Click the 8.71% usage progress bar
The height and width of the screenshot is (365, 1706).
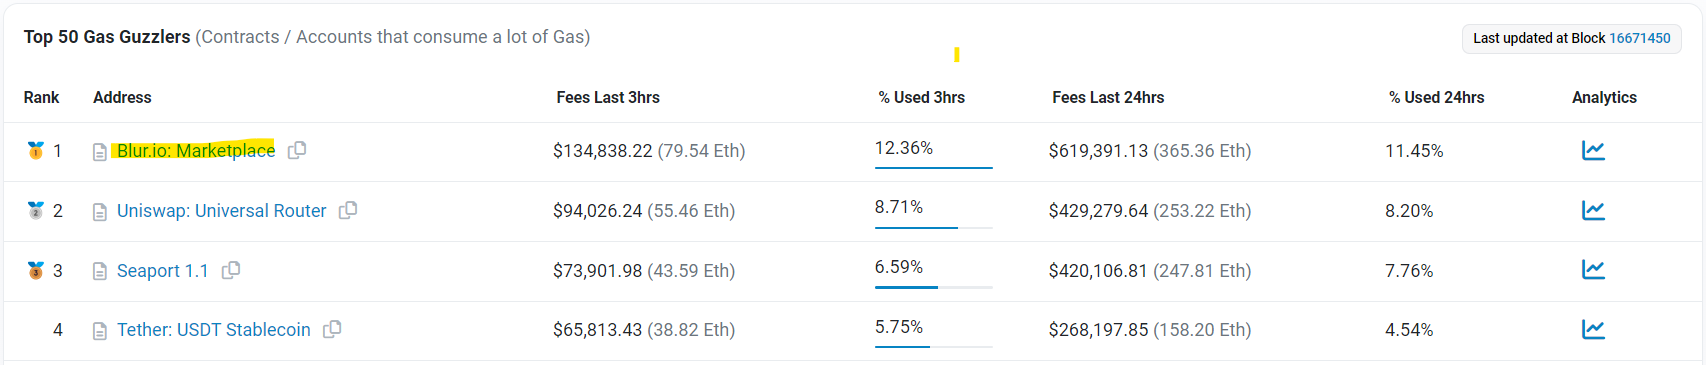[x=933, y=227]
